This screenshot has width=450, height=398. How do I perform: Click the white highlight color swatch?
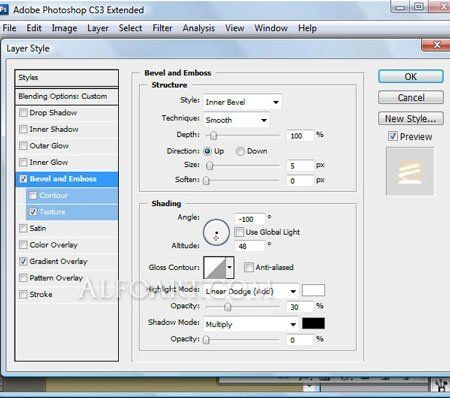[313, 290]
